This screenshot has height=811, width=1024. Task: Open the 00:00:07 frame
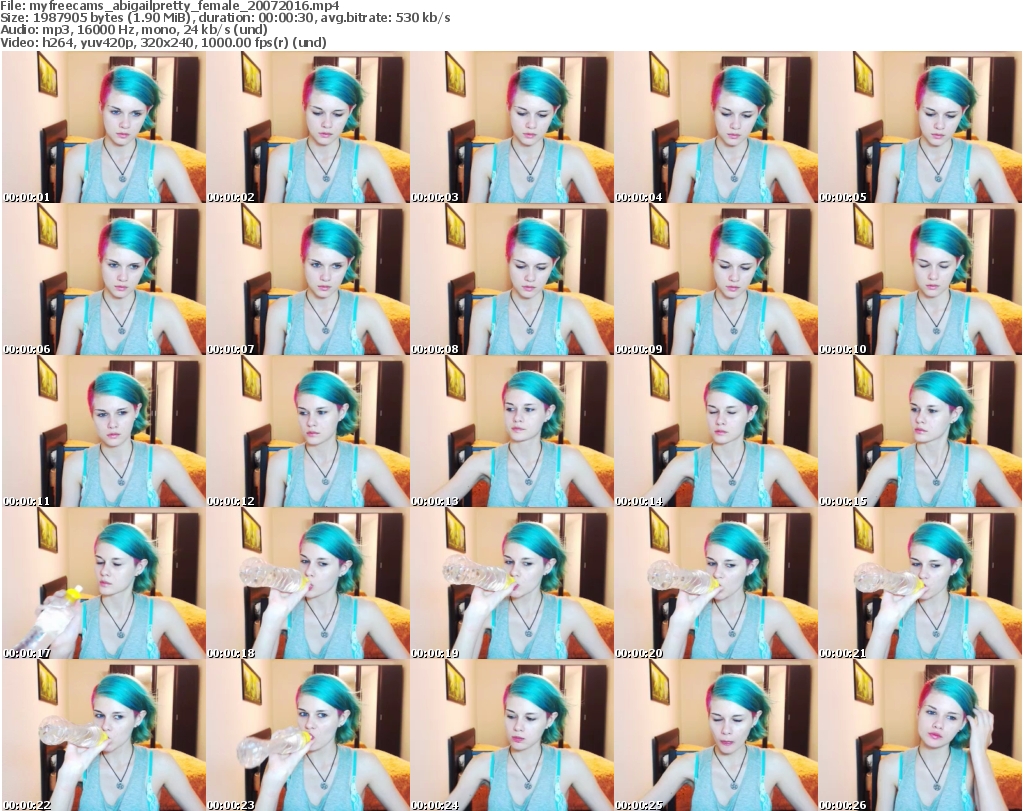coord(308,279)
